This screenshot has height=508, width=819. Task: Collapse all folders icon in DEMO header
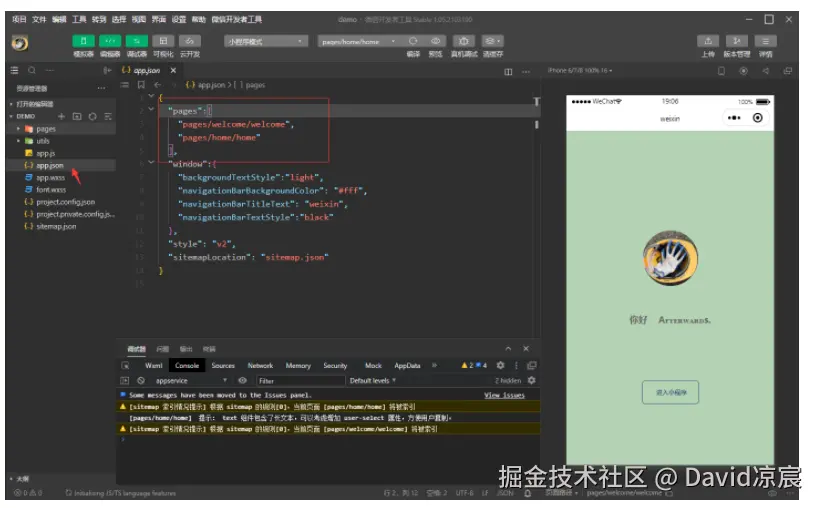[x=108, y=116]
